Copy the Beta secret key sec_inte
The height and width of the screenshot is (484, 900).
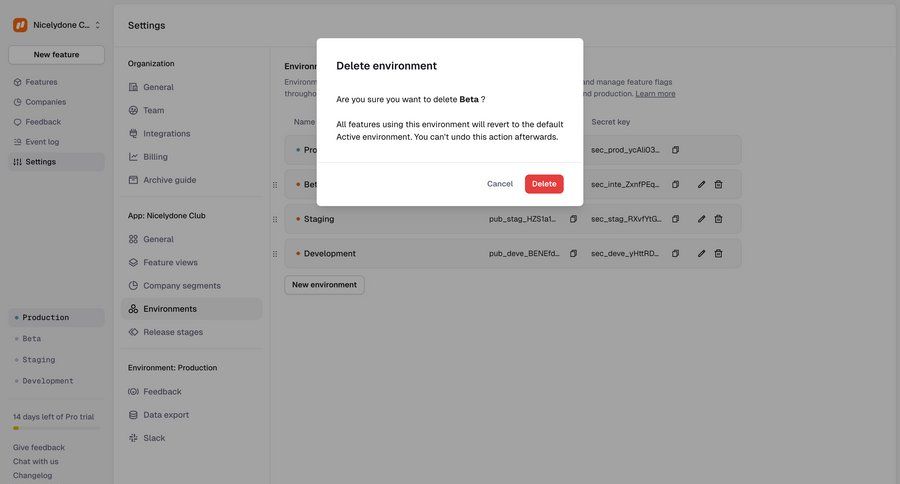pyautogui.click(x=676, y=184)
